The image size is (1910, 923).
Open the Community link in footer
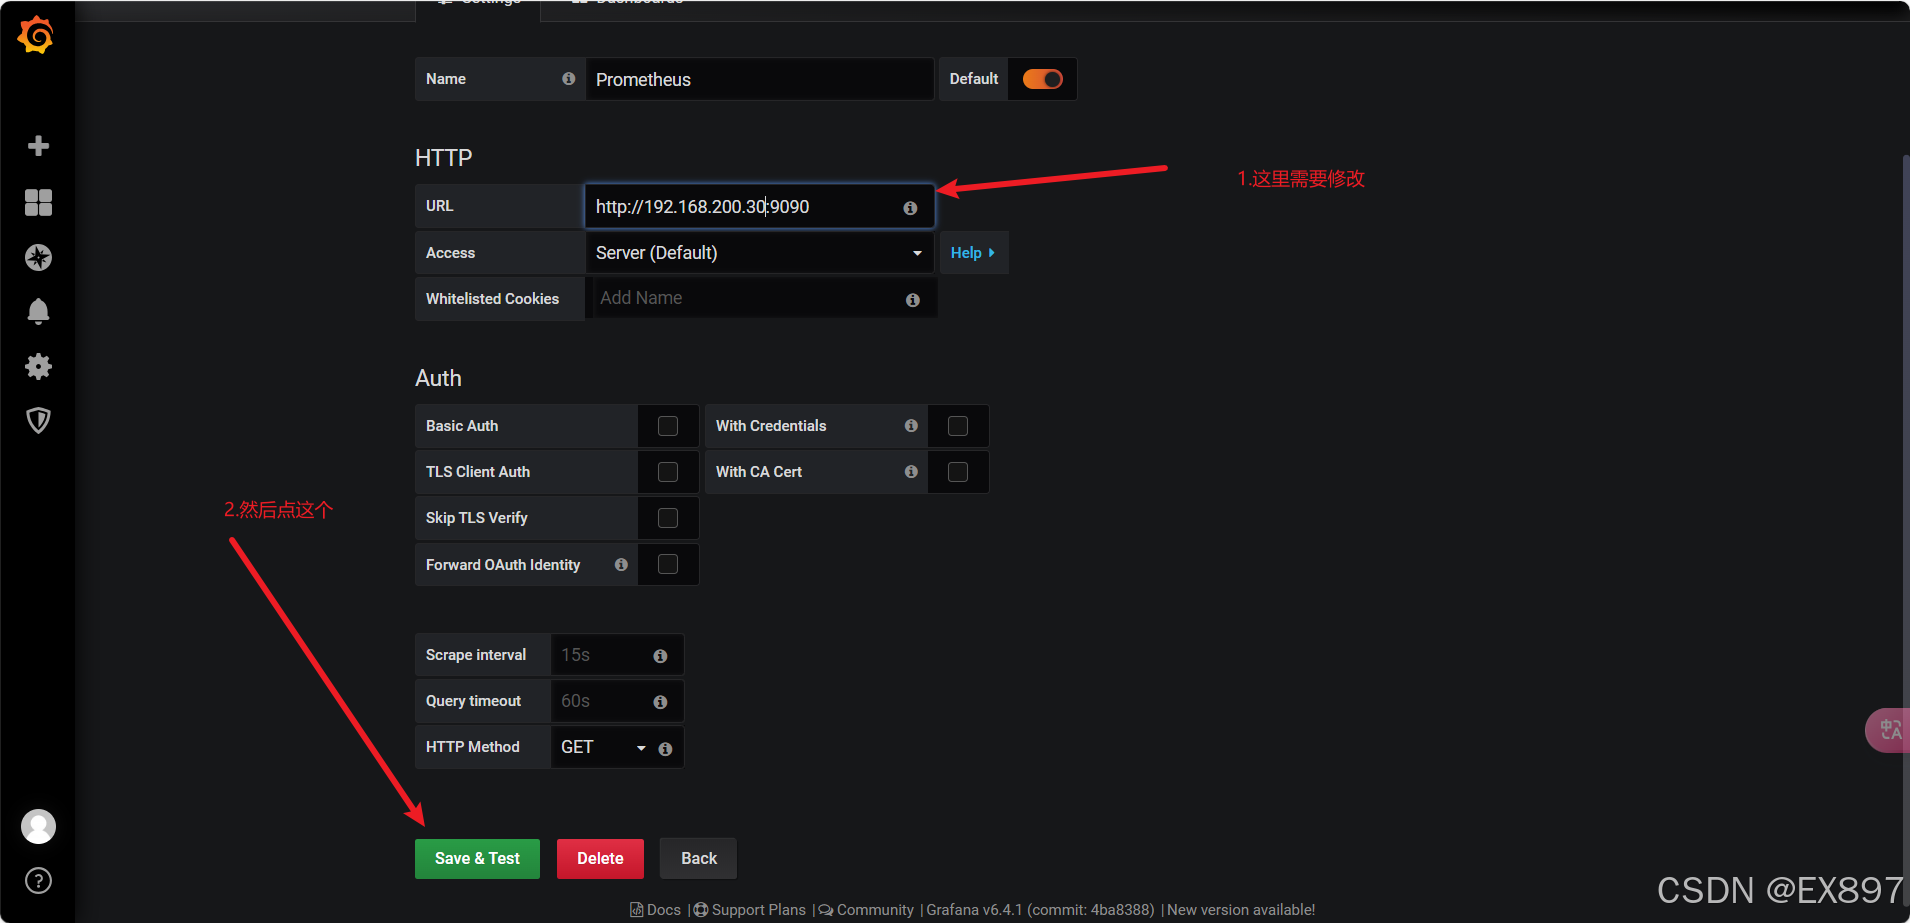(873, 909)
